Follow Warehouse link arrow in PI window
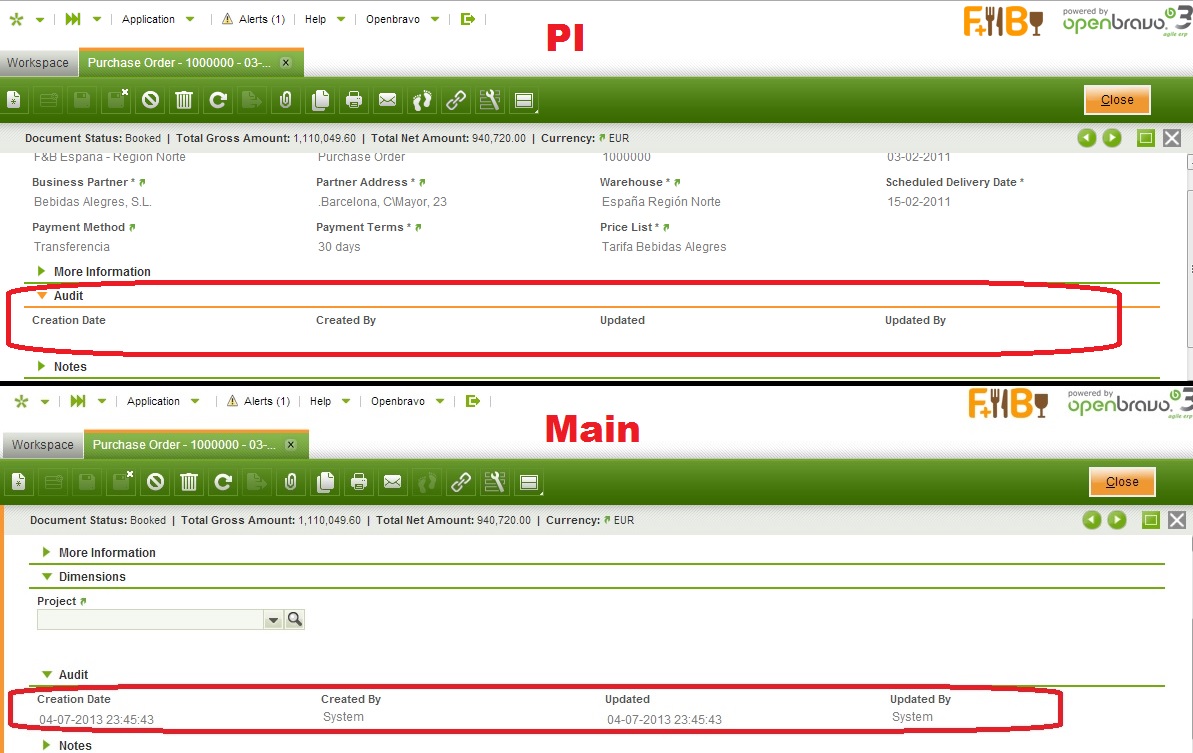 [677, 183]
